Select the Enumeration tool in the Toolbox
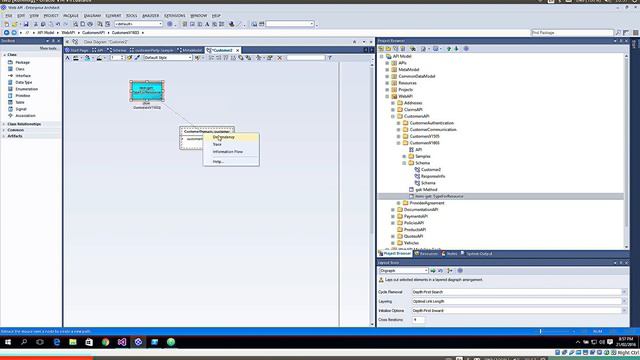 point(26,89)
